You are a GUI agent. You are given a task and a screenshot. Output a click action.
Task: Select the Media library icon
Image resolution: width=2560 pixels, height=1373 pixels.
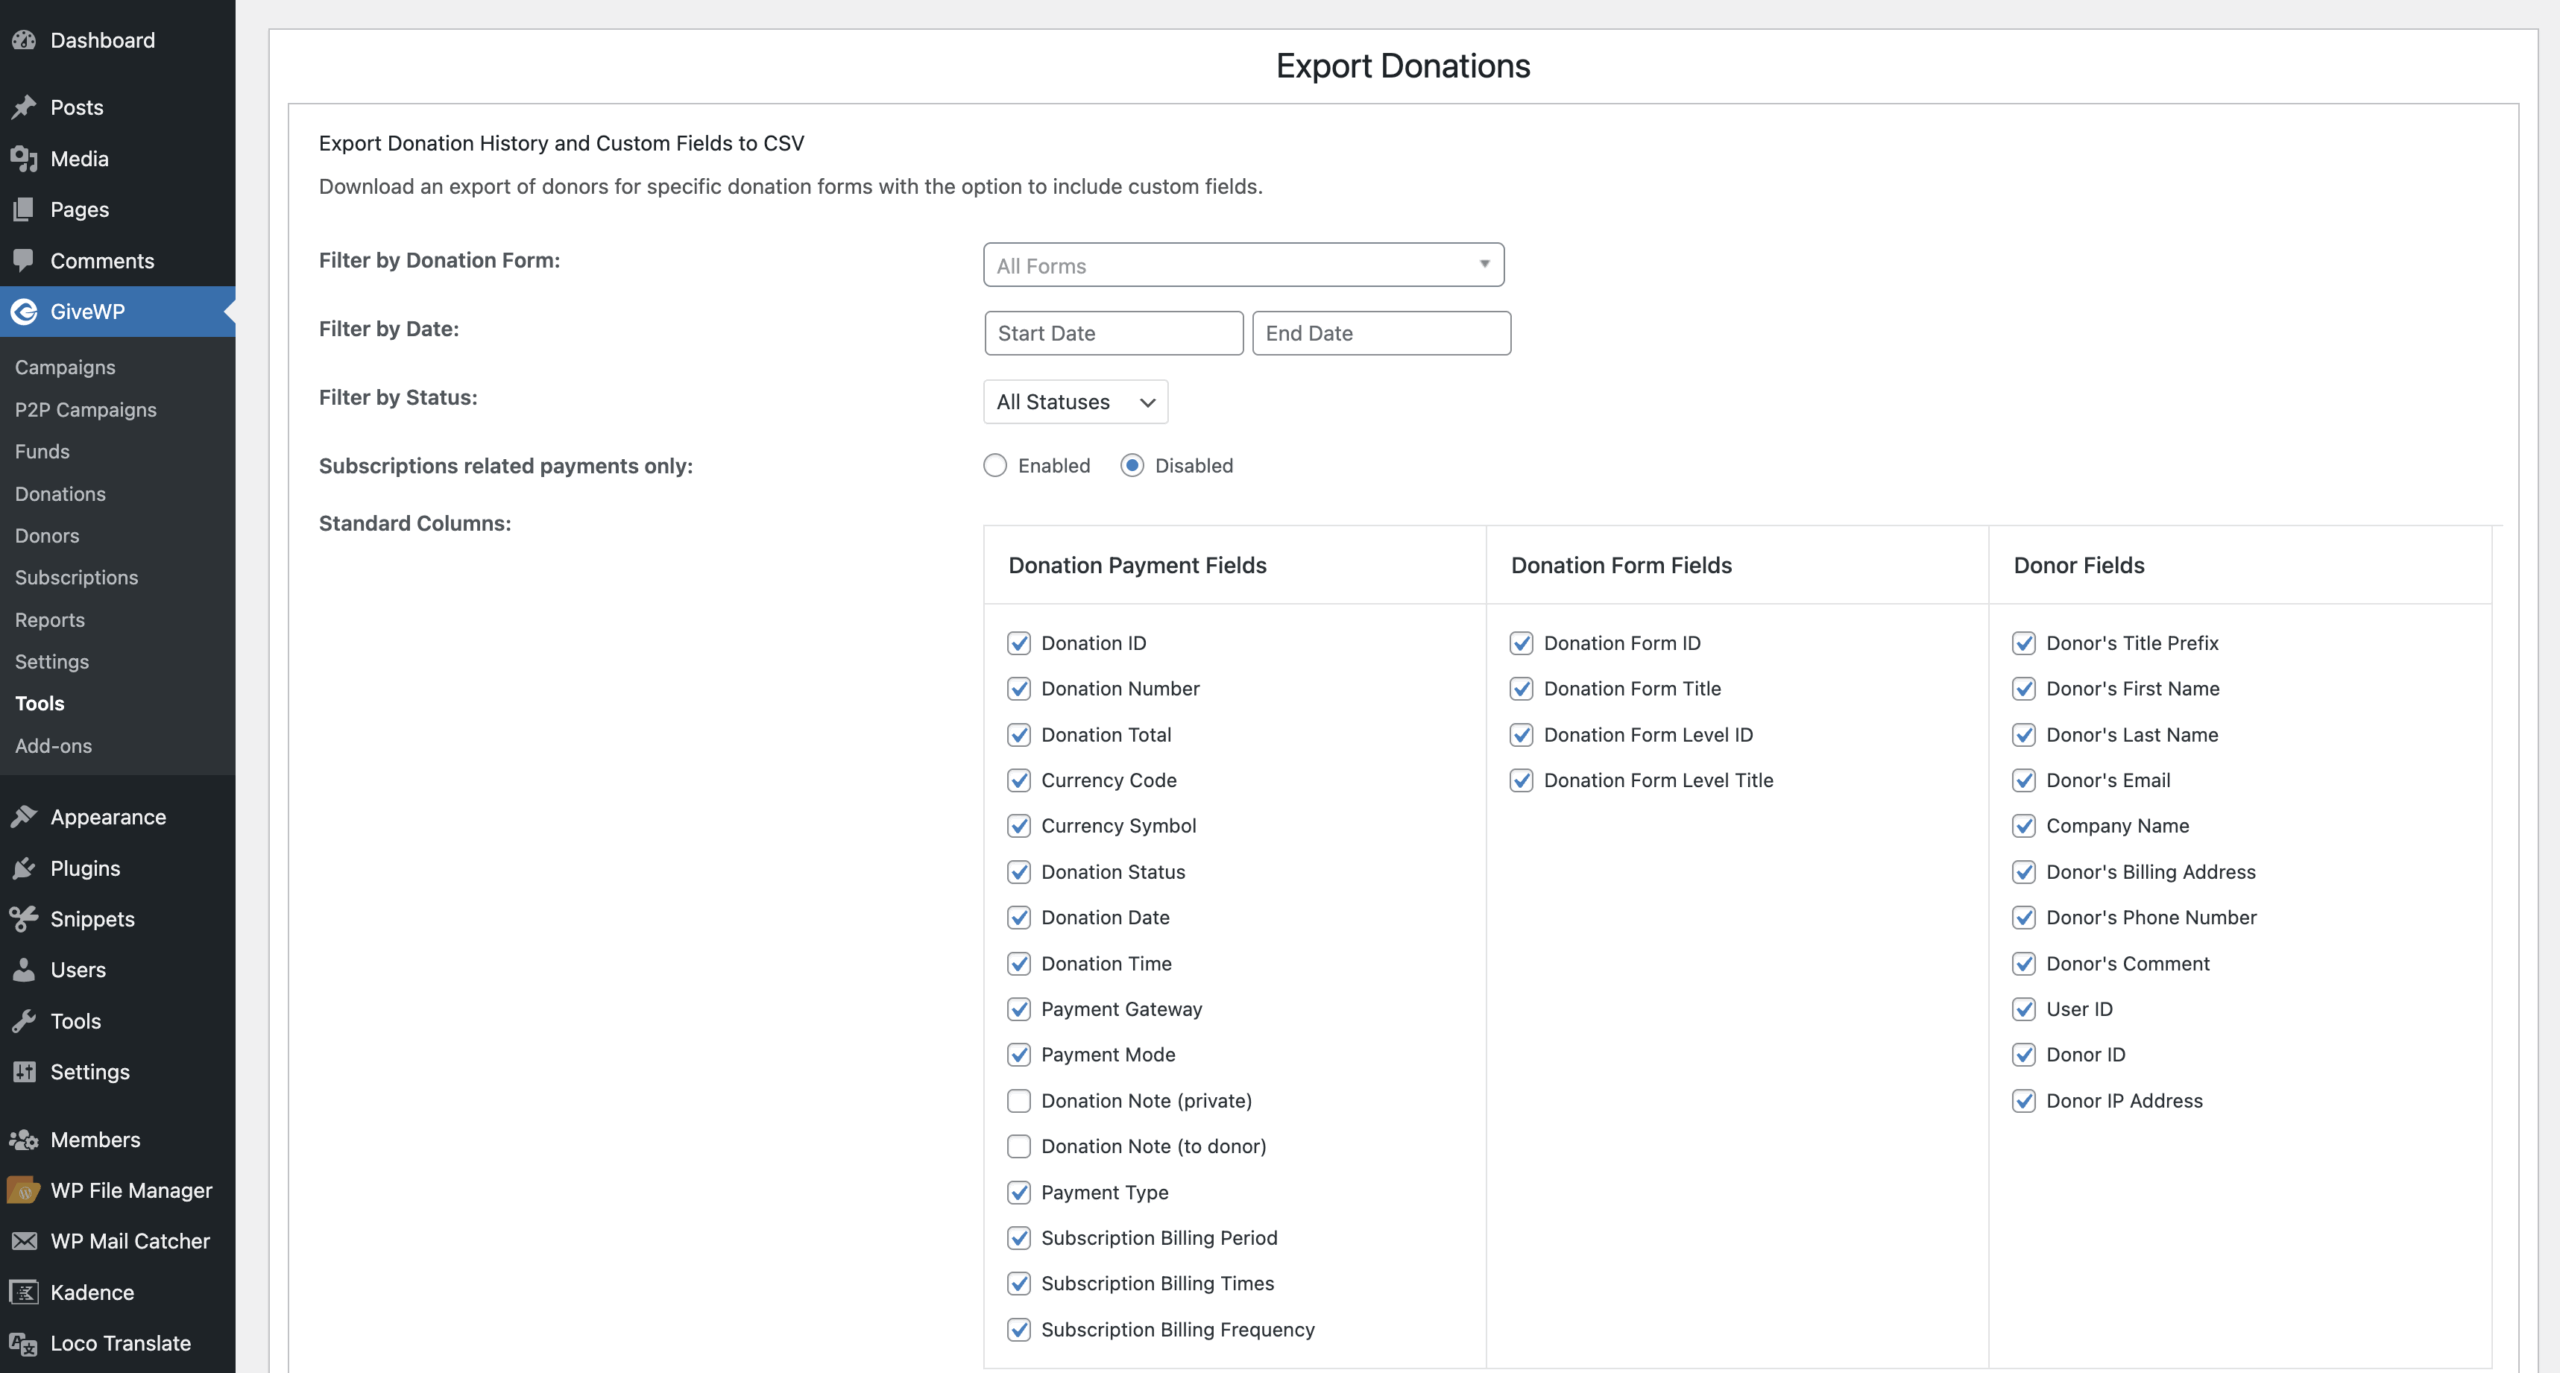pyautogui.click(x=25, y=158)
